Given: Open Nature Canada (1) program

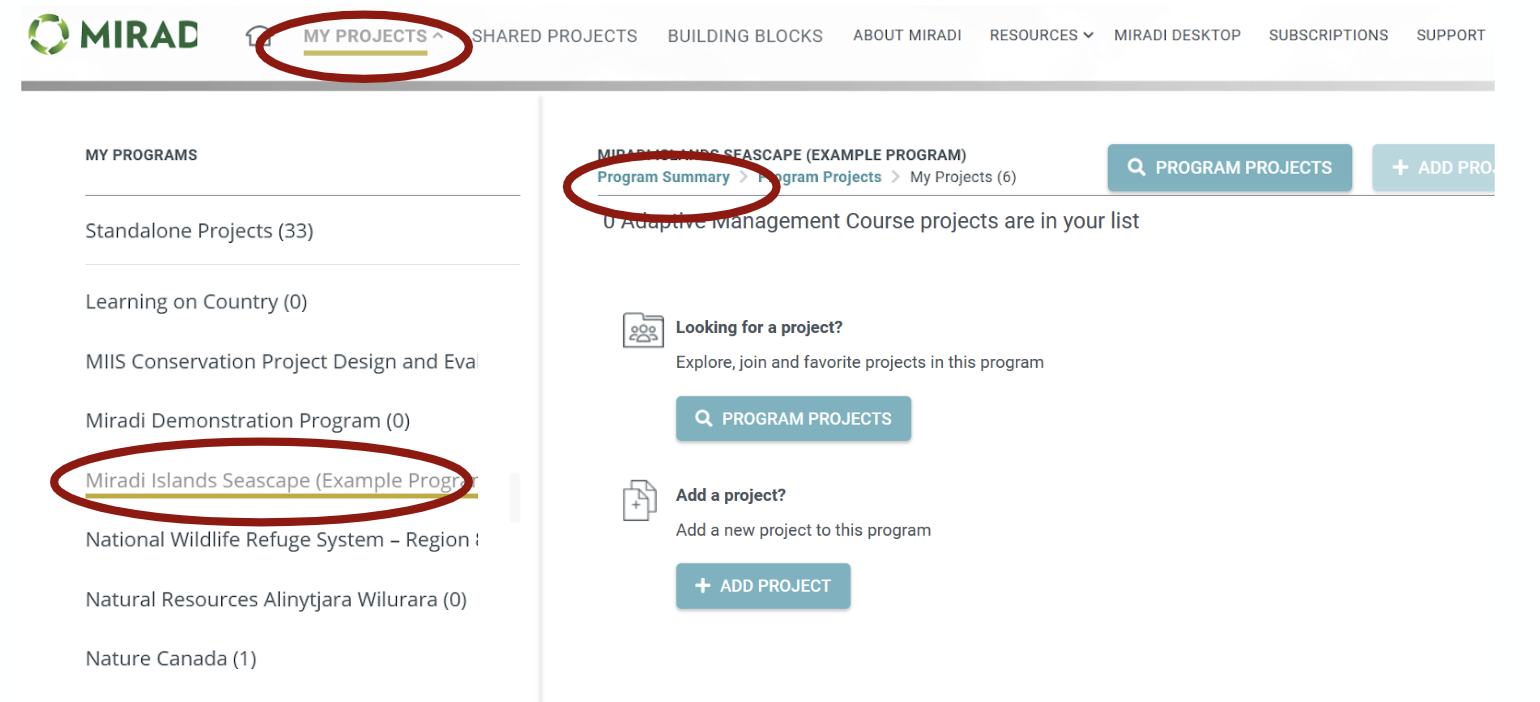Looking at the screenshot, I should pos(171,659).
